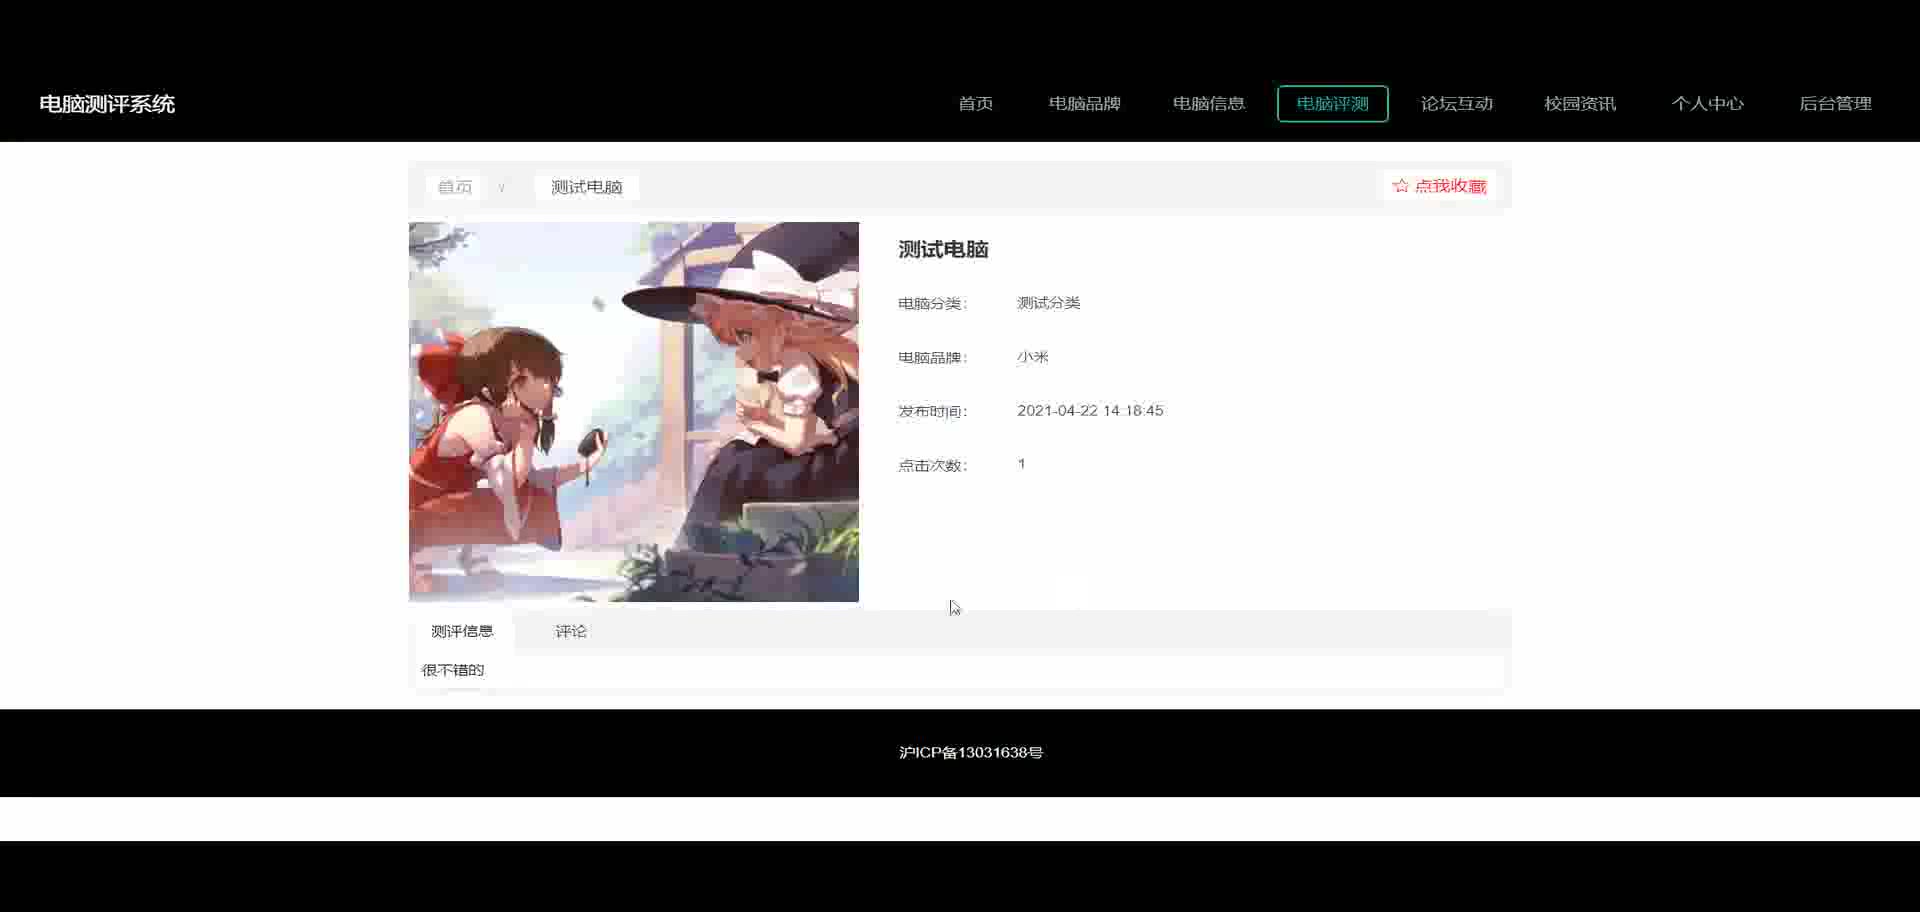The image size is (1920, 912).
Task: Open the 首页 navigation menu item
Action: [975, 104]
